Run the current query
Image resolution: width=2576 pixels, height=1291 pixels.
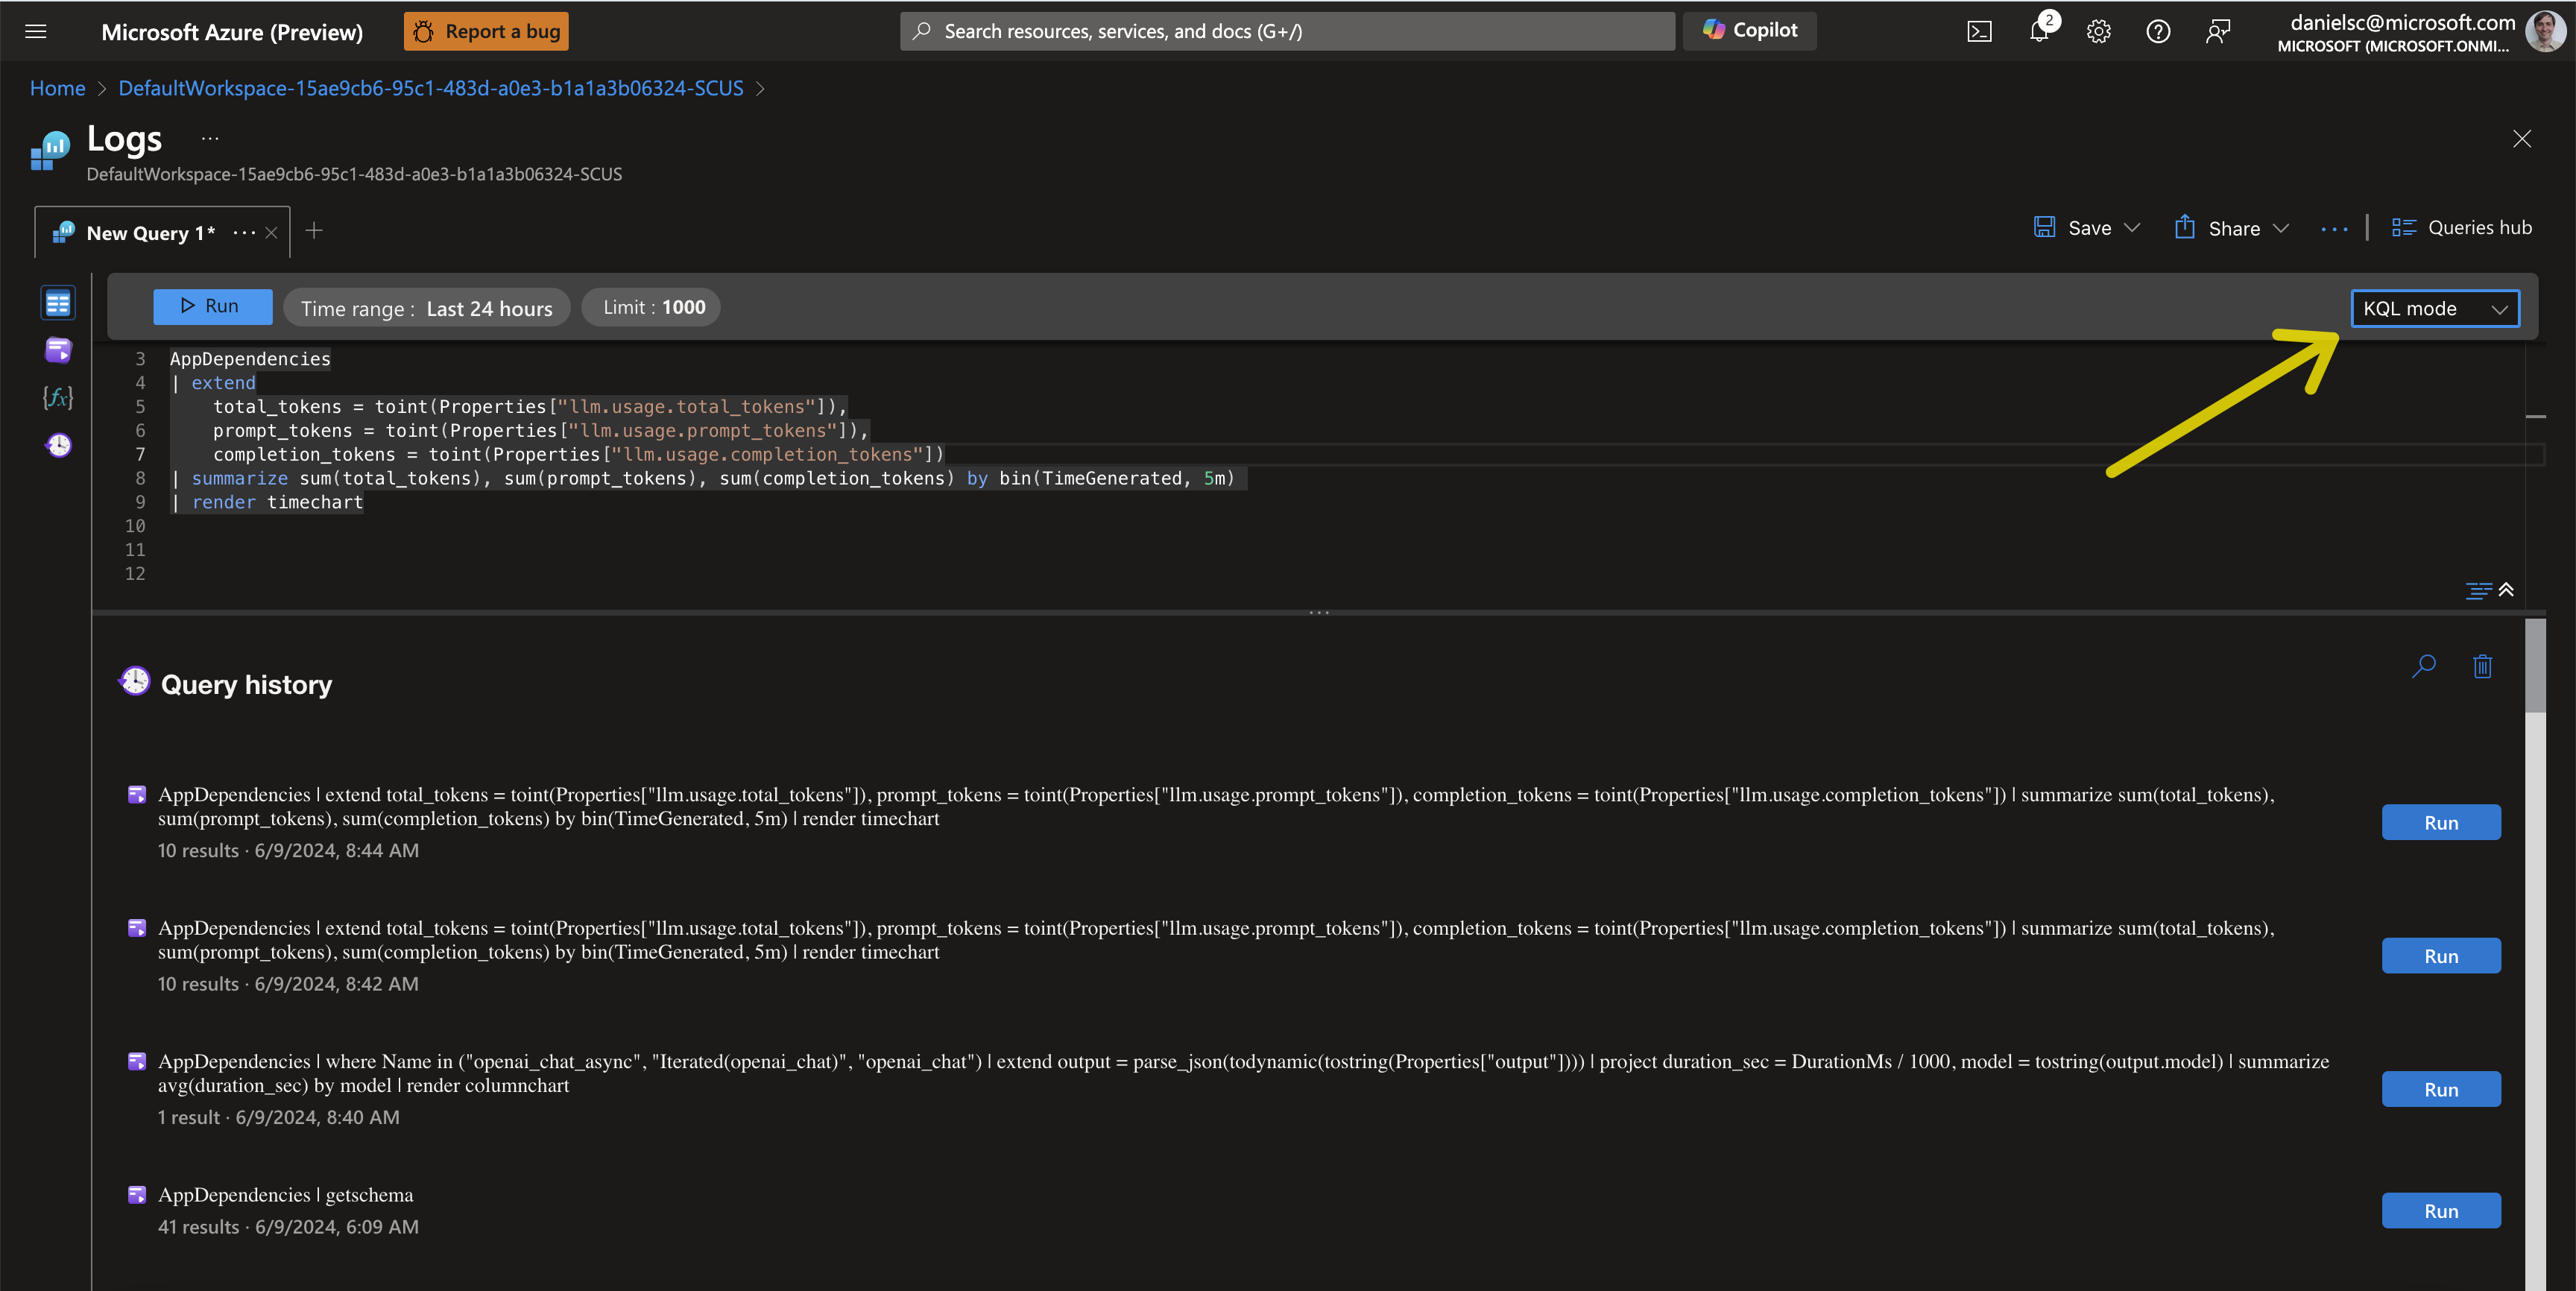tap(212, 307)
